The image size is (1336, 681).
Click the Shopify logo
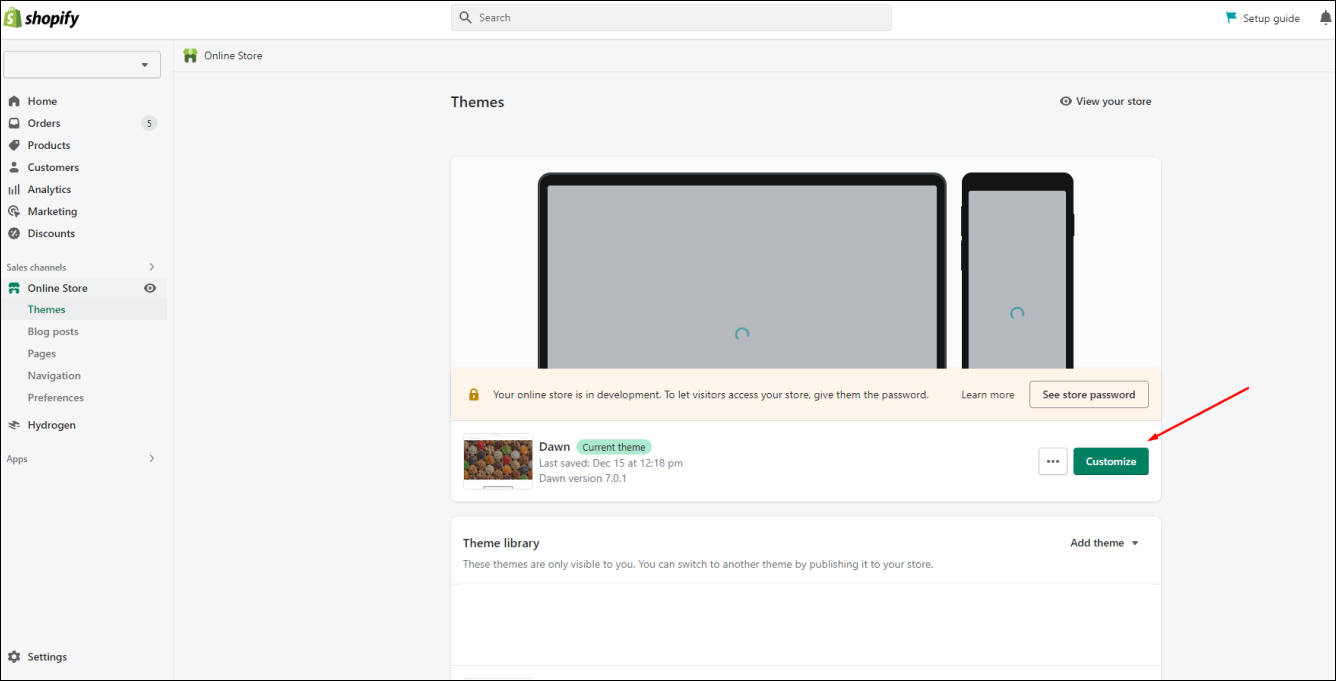[43, 19]
